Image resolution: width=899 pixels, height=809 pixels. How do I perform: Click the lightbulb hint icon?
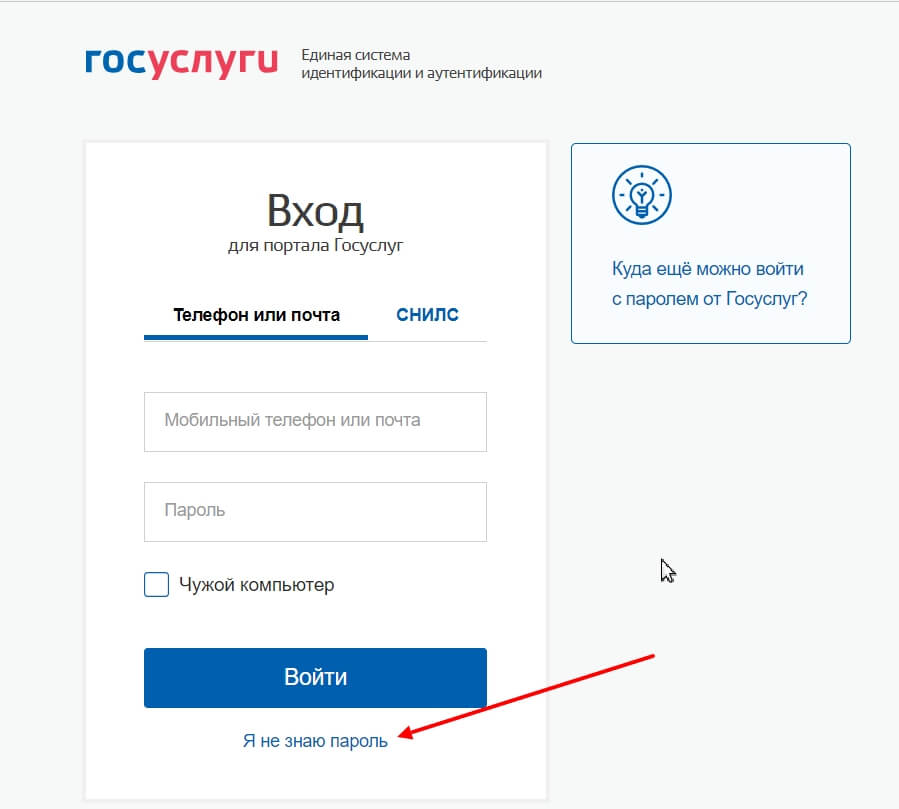pyautogui.click(x=642, y=195)
